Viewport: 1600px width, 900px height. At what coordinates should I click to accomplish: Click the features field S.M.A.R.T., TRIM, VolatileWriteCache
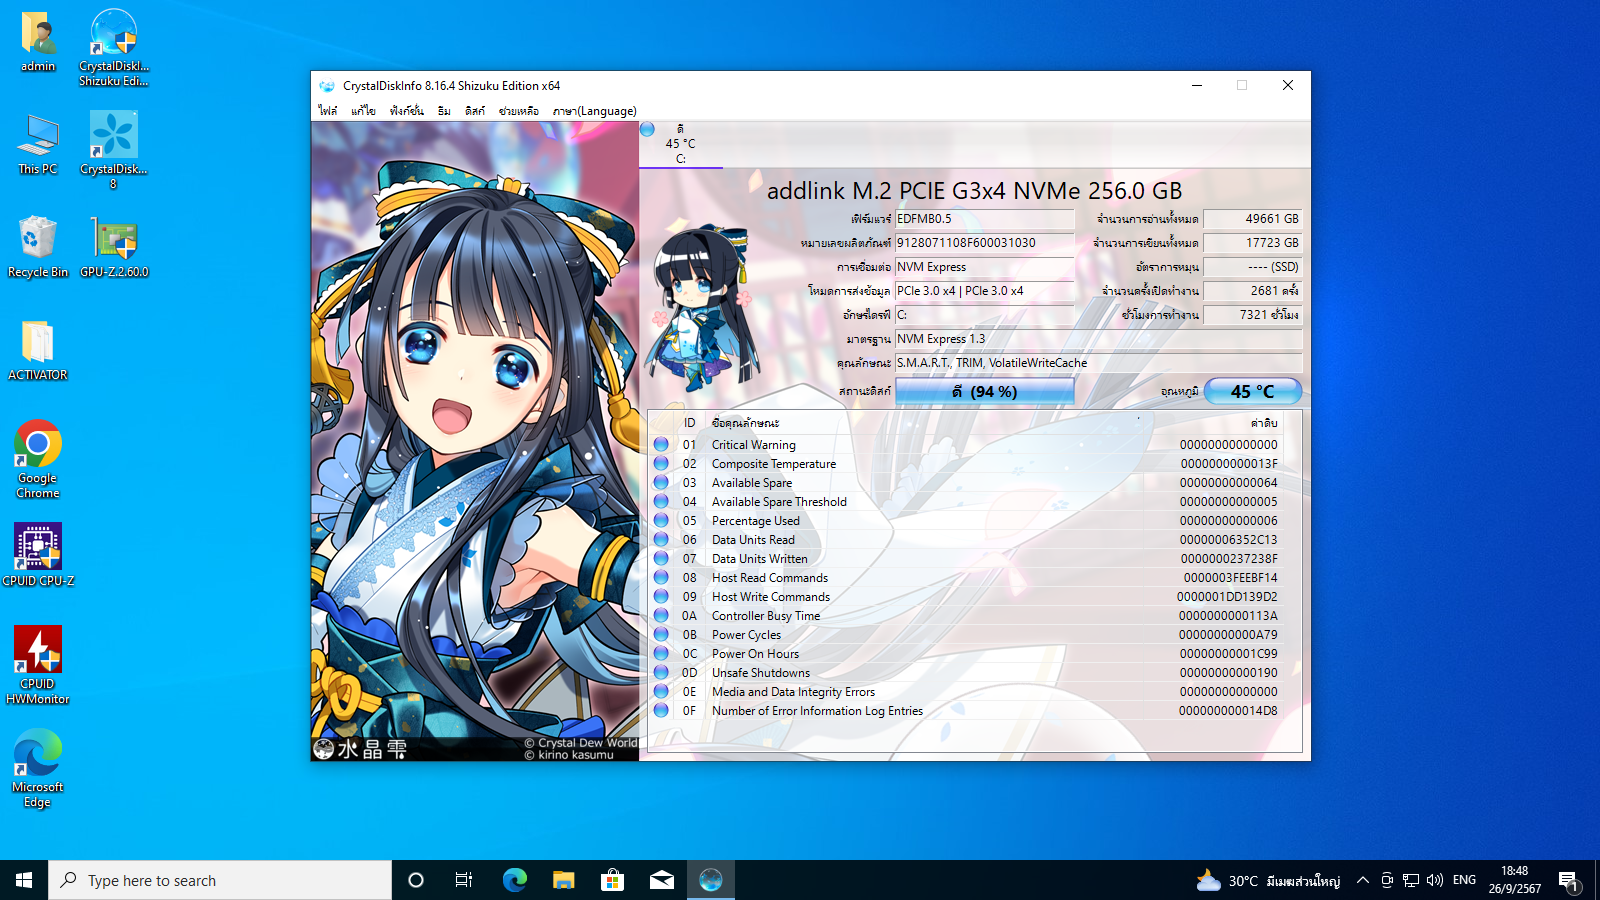(1099, 363)
